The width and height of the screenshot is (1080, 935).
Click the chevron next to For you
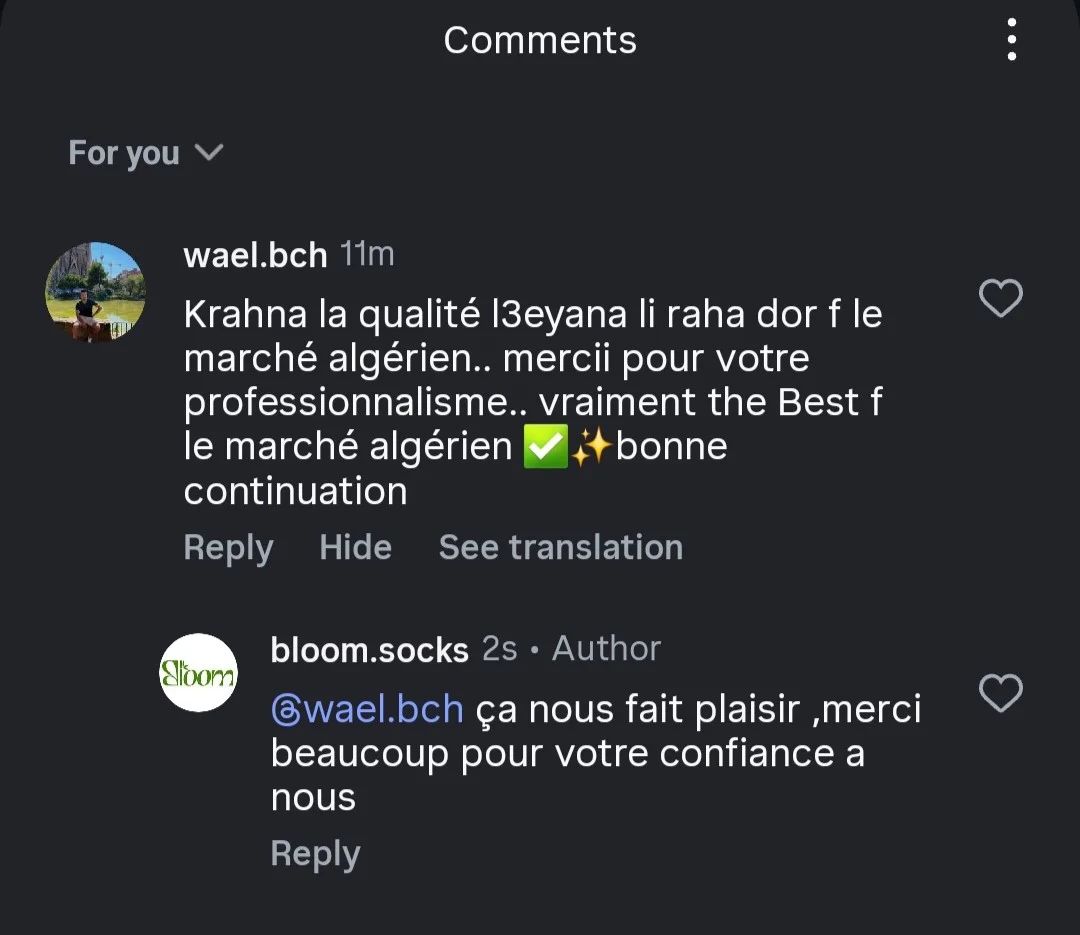click(209, 152)
